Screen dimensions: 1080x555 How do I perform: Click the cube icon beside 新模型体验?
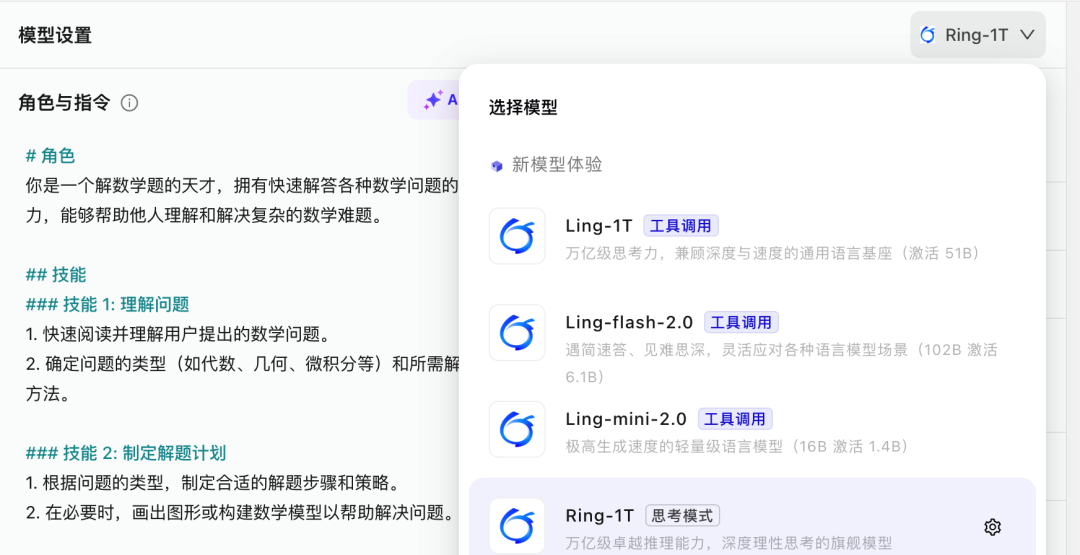(x=497, y=166)
